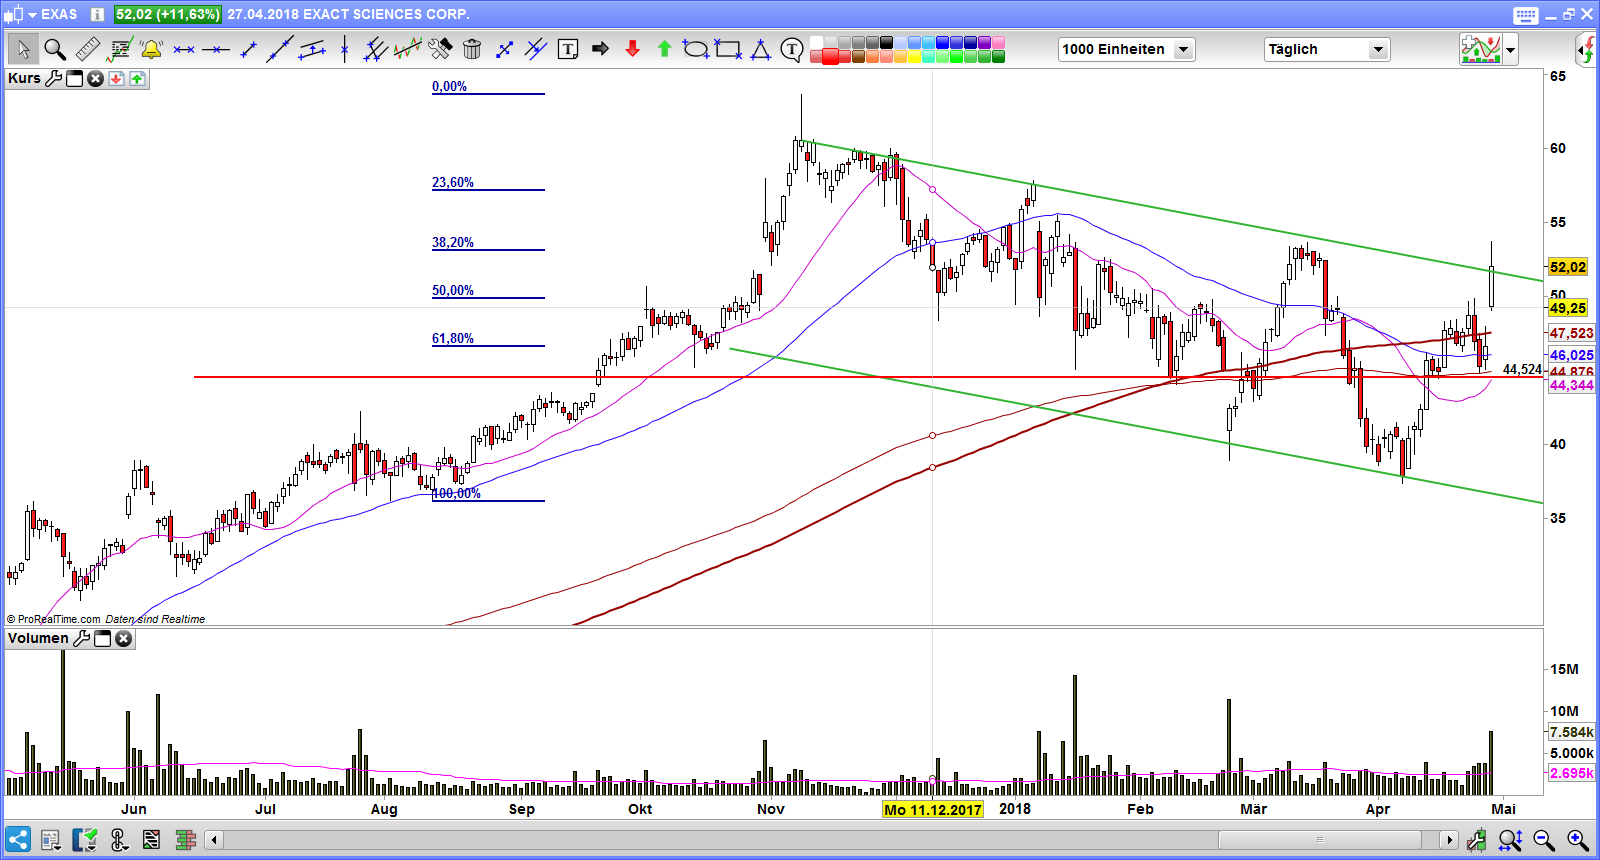Select the magnifier zoom tool
This screenshot has height=860, width=1600.
[55, 49]
